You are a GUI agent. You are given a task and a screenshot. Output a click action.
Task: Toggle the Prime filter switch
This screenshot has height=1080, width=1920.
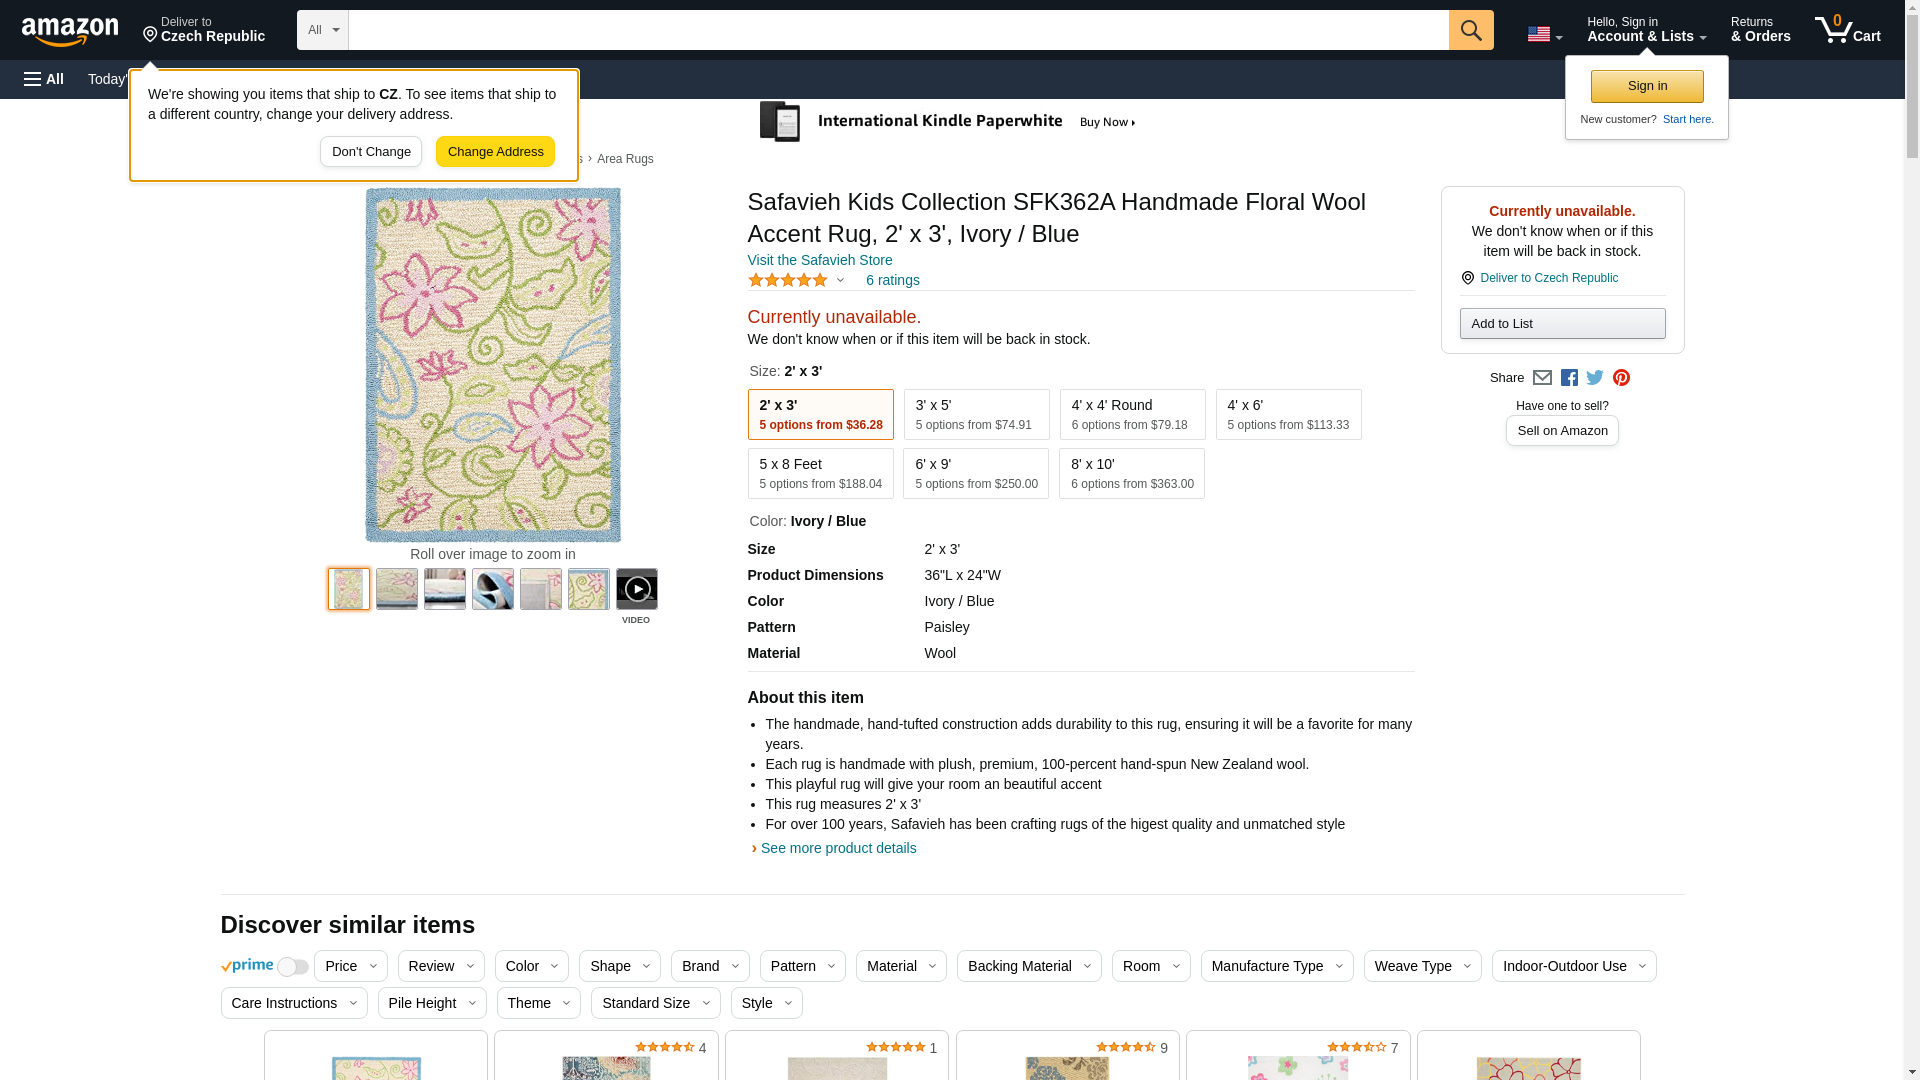tap(292, 967)
